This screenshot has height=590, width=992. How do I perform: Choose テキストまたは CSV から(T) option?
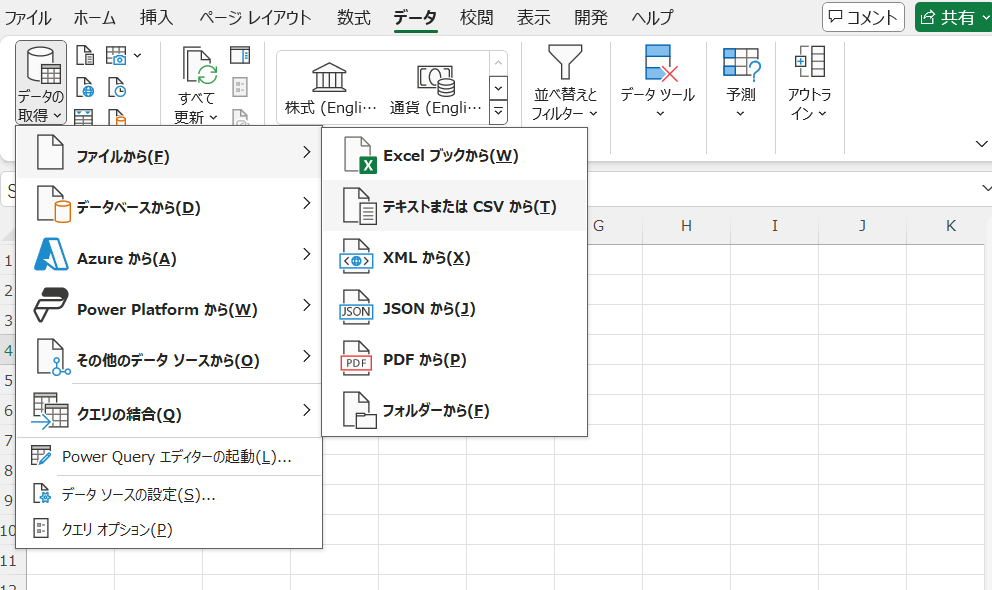pyautogui.click(x=454, y=206)
